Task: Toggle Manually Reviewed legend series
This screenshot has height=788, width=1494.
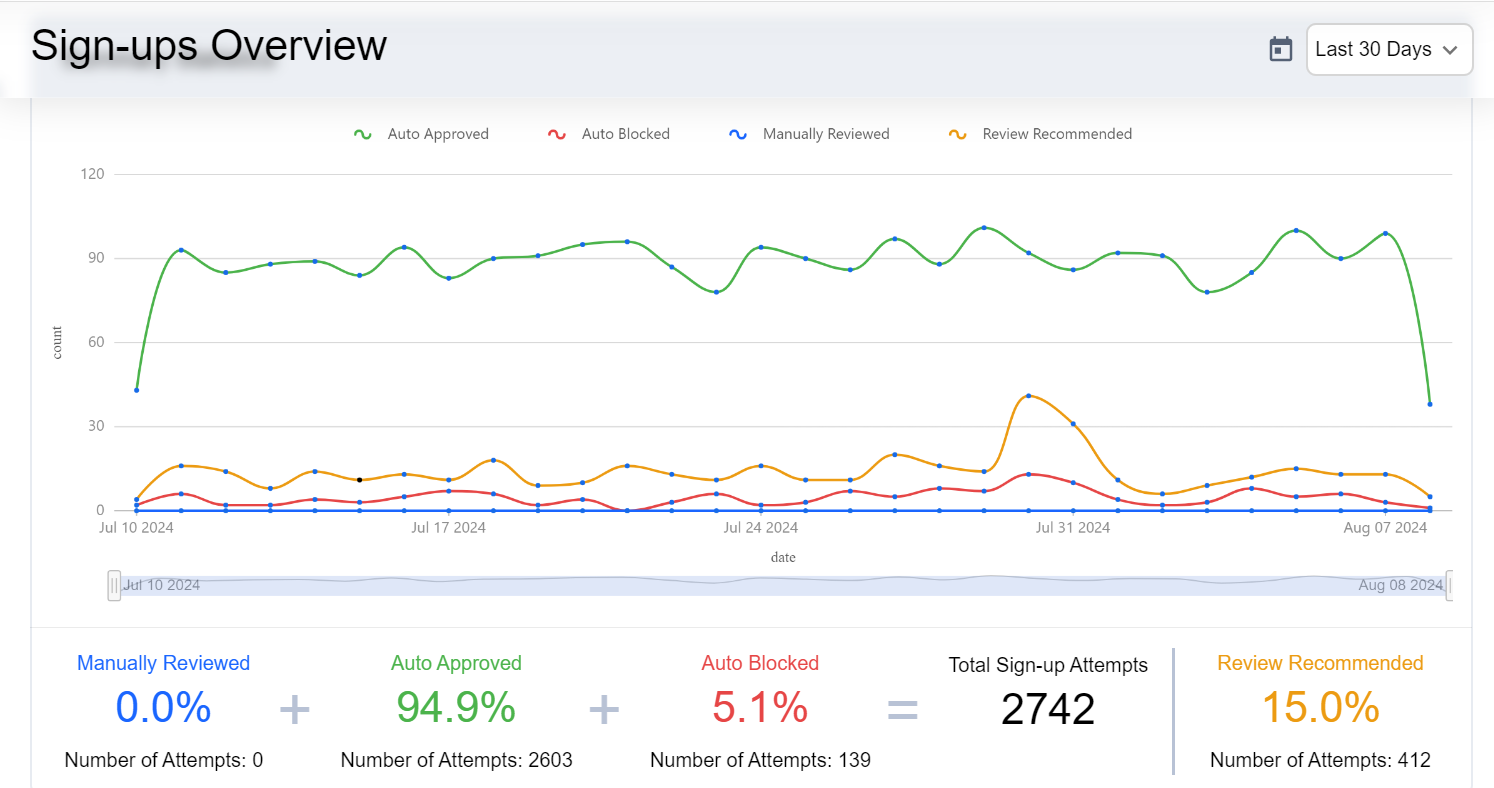Action: tap(825, 134)
